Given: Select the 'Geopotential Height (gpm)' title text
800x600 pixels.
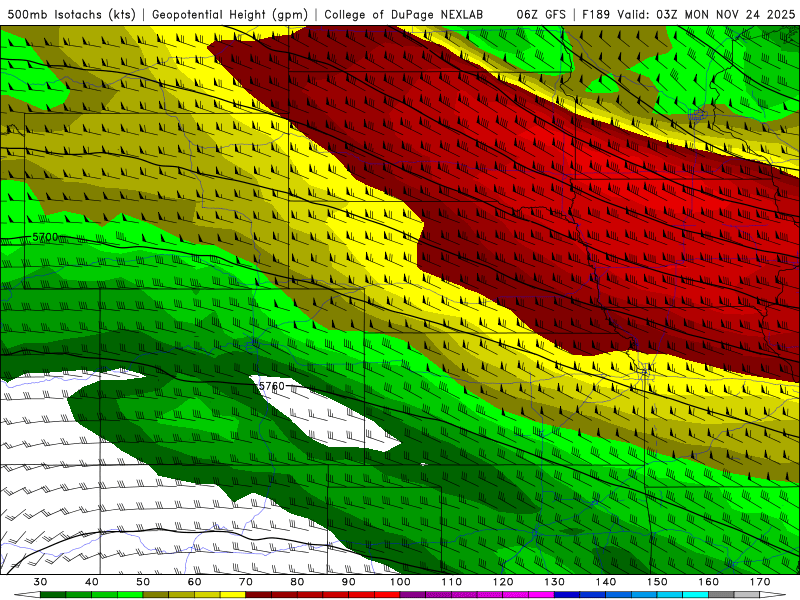Looking at the screenshot, I should tap(230, 14).
